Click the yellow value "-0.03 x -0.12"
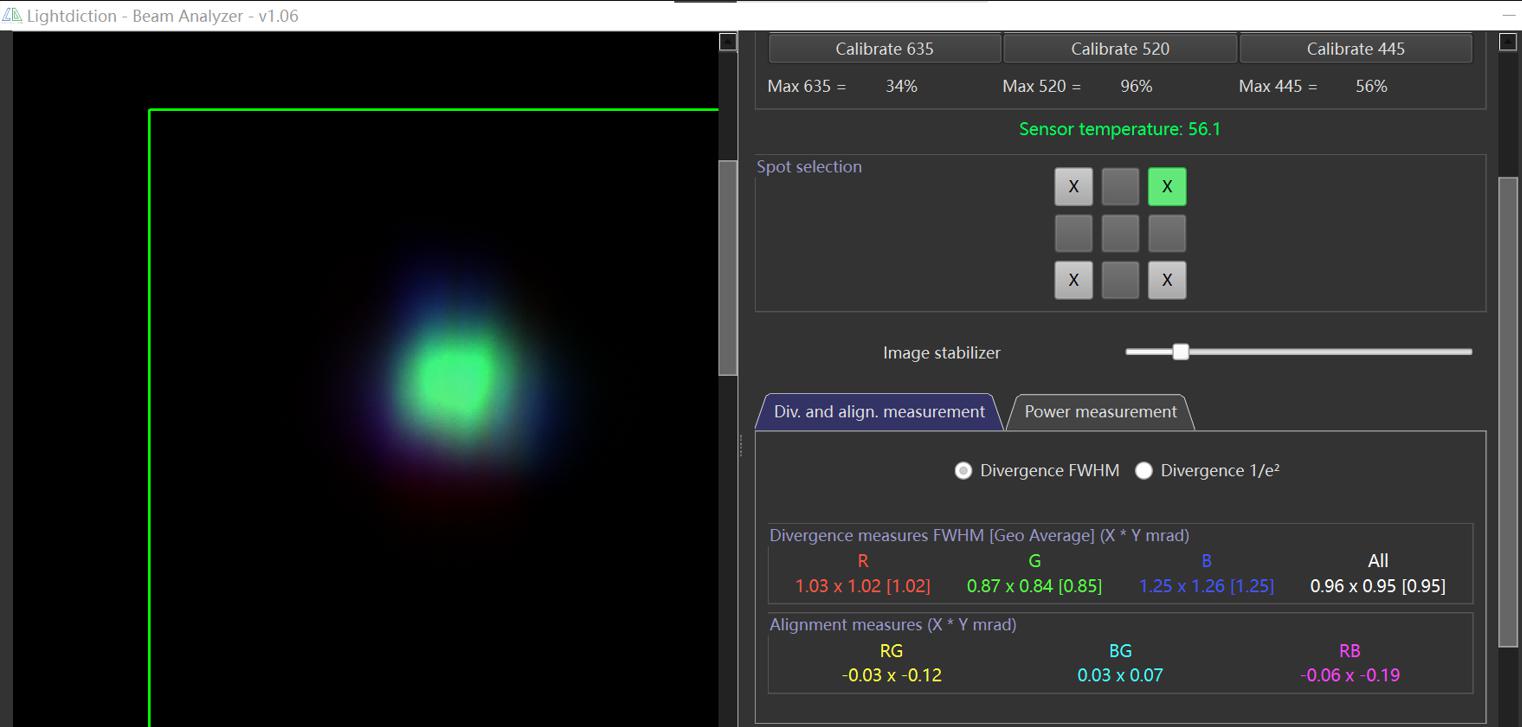1522x727 pixels. (x=892, y=676)
